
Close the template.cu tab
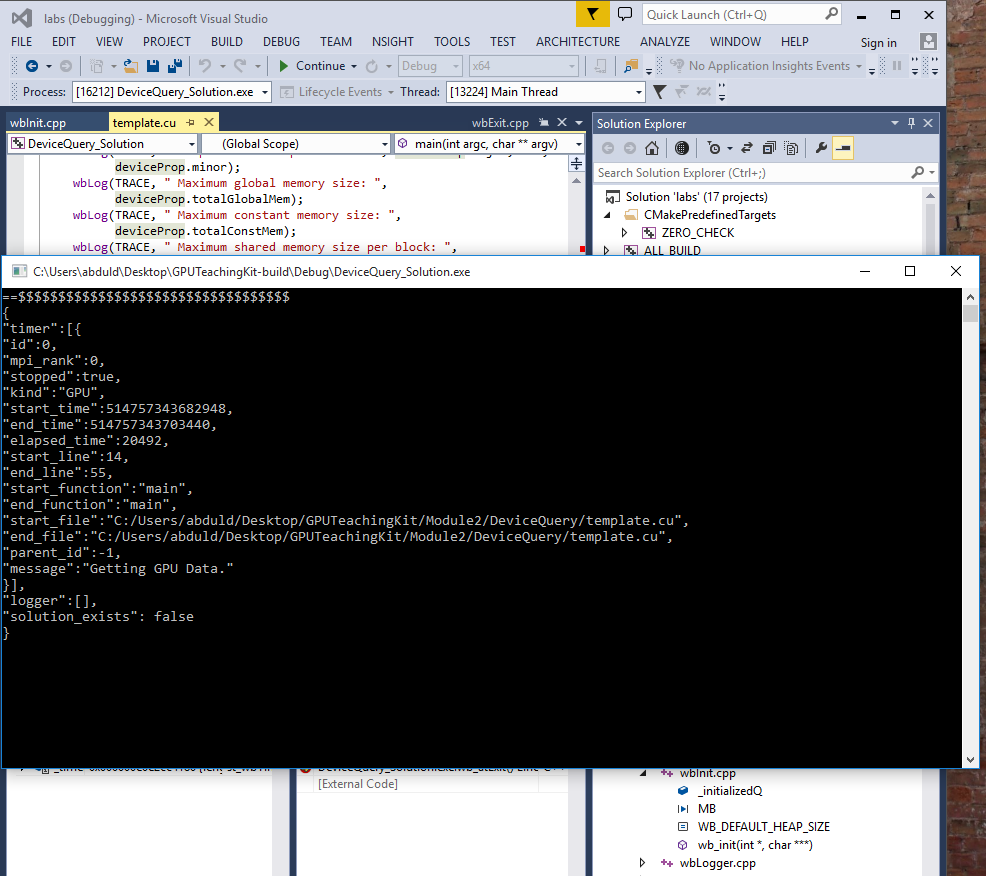[x=209, y=122]
